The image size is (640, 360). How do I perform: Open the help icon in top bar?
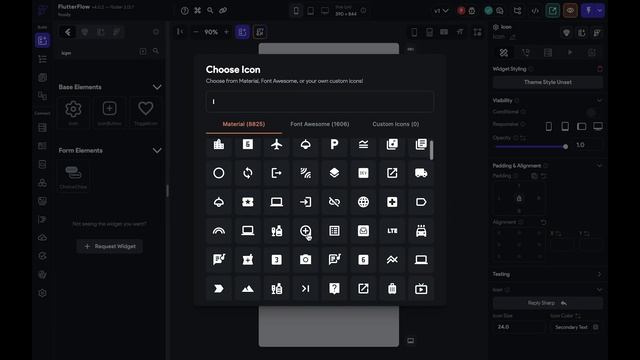(x=185, y=11)
